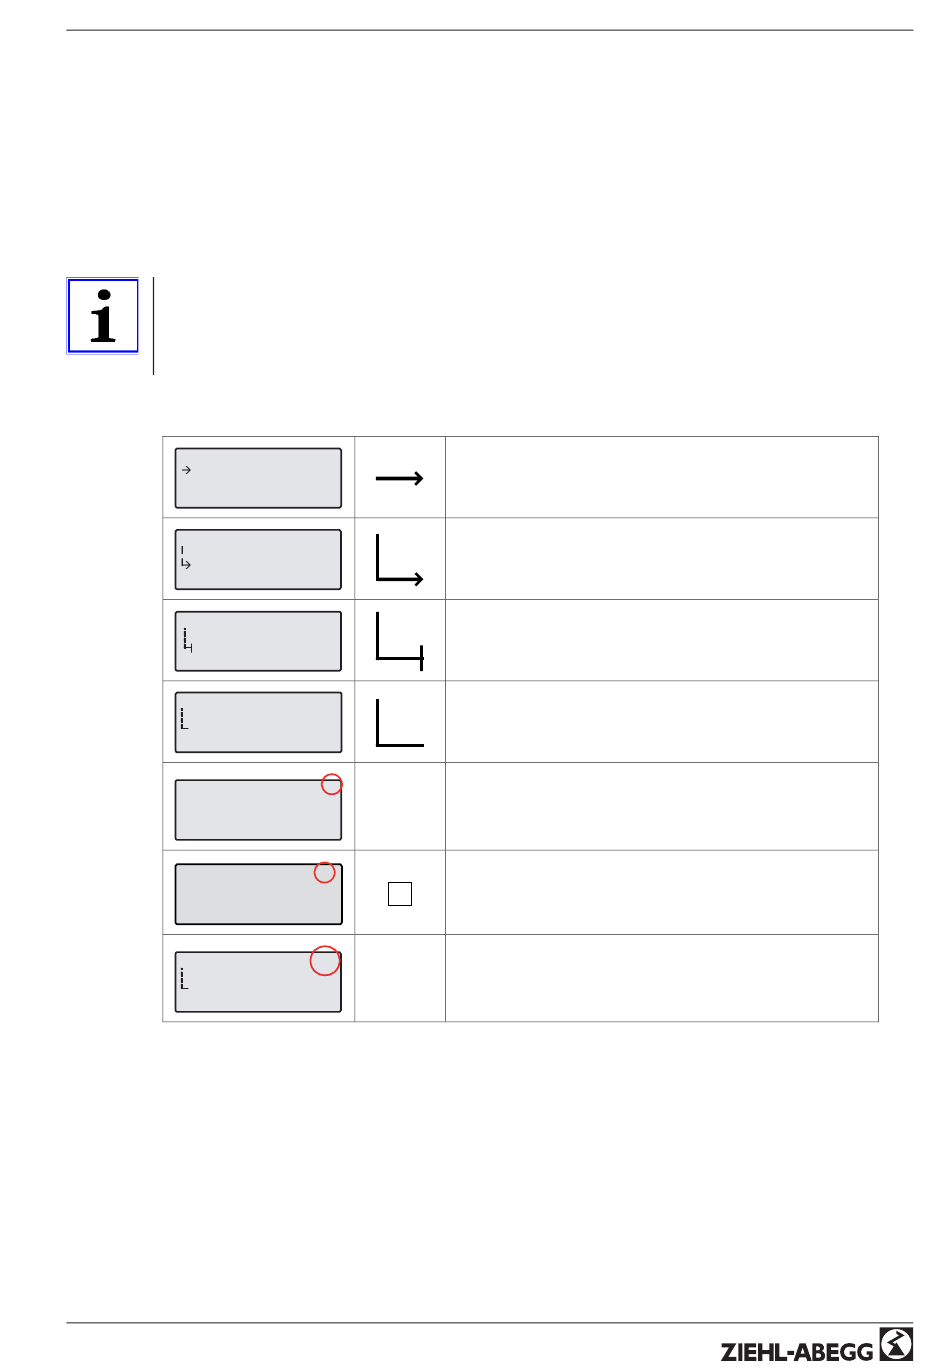This screenshot has width=950, height=1369.
Task: Click the ZIEHL-ABEGG logo in footer
Action: (x=816, y=1346)
